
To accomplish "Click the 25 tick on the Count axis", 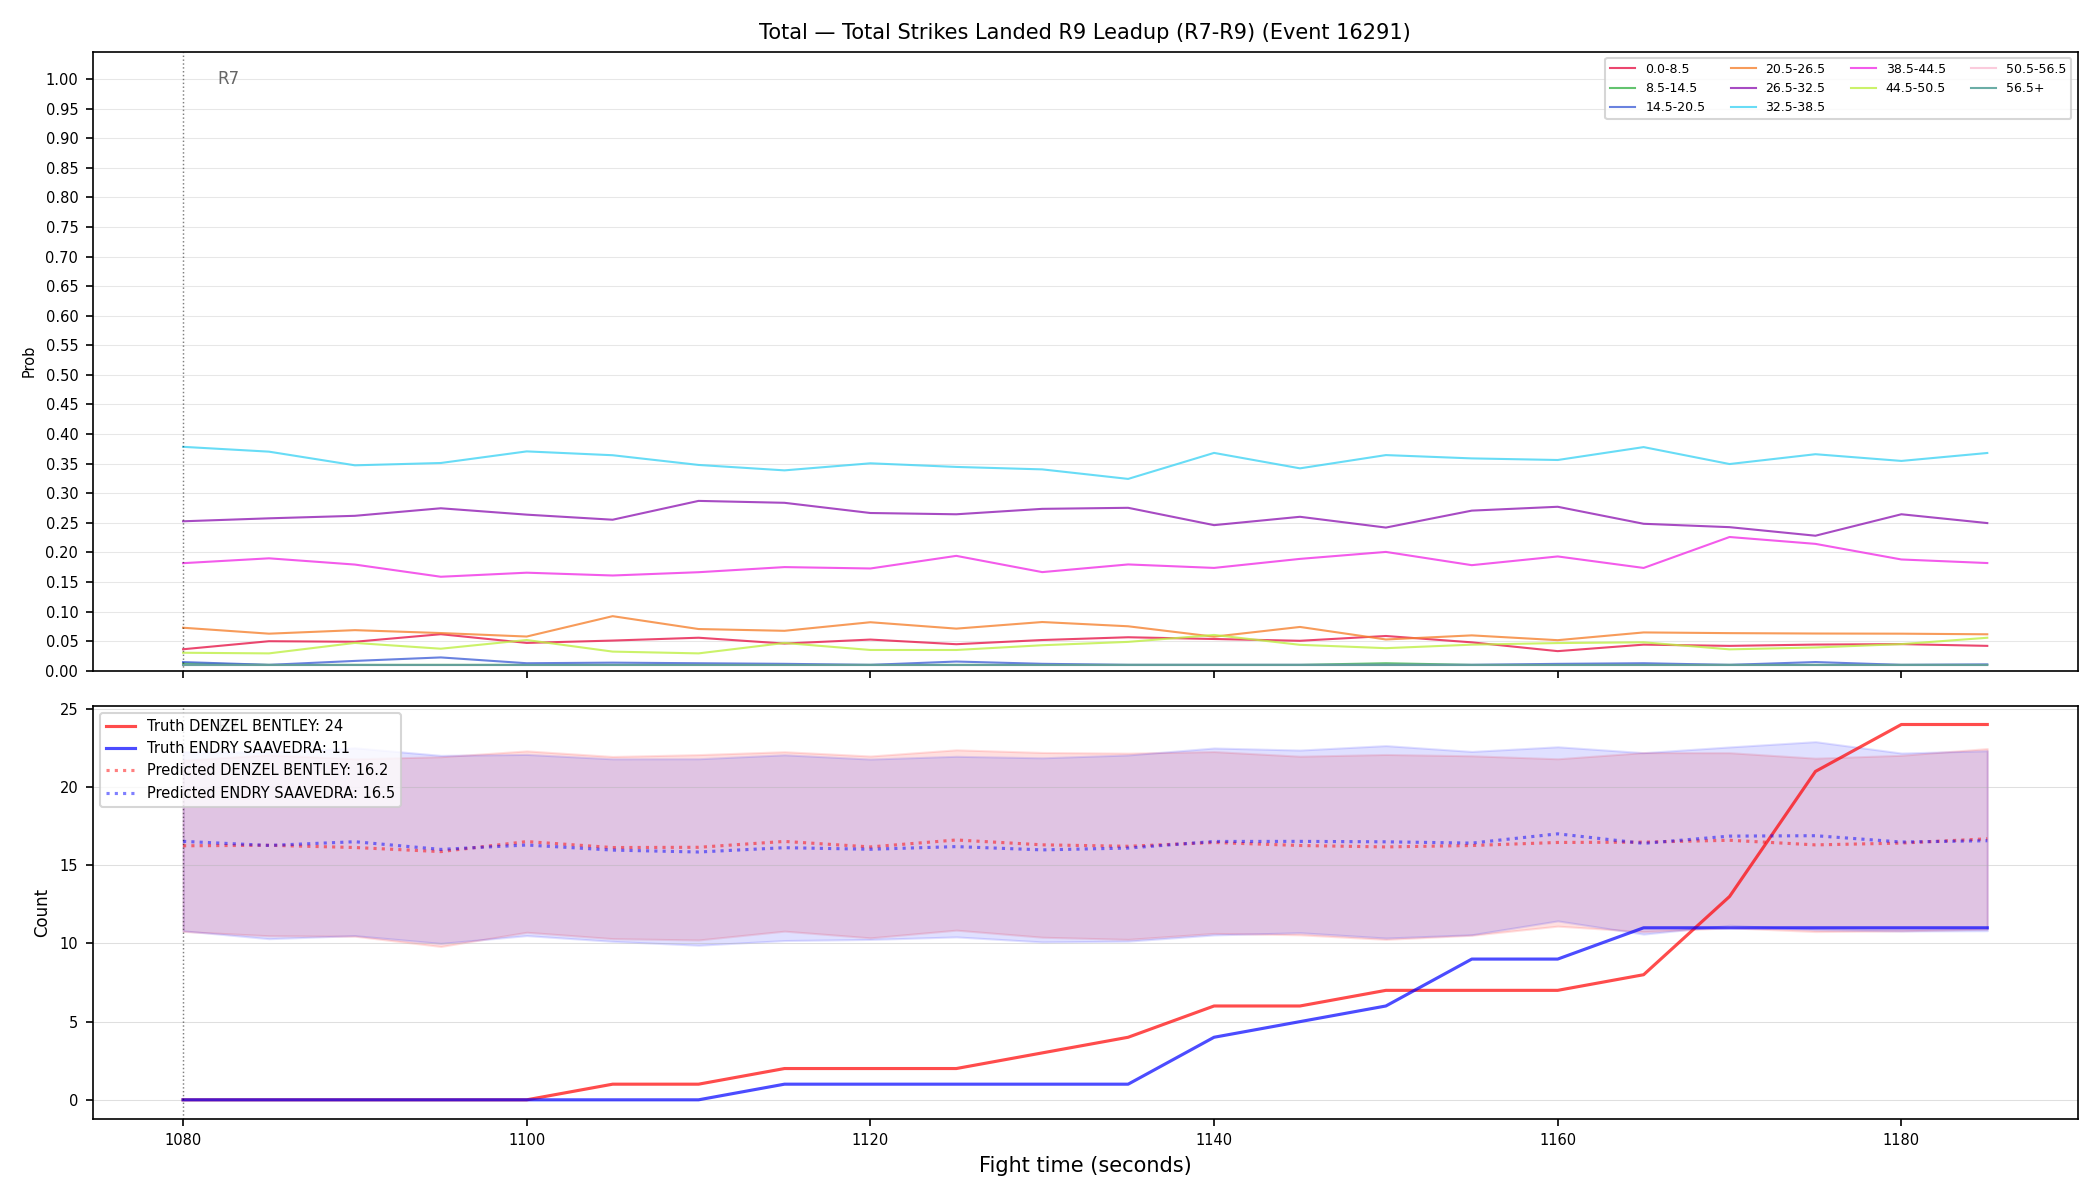I will coord(69,710).
